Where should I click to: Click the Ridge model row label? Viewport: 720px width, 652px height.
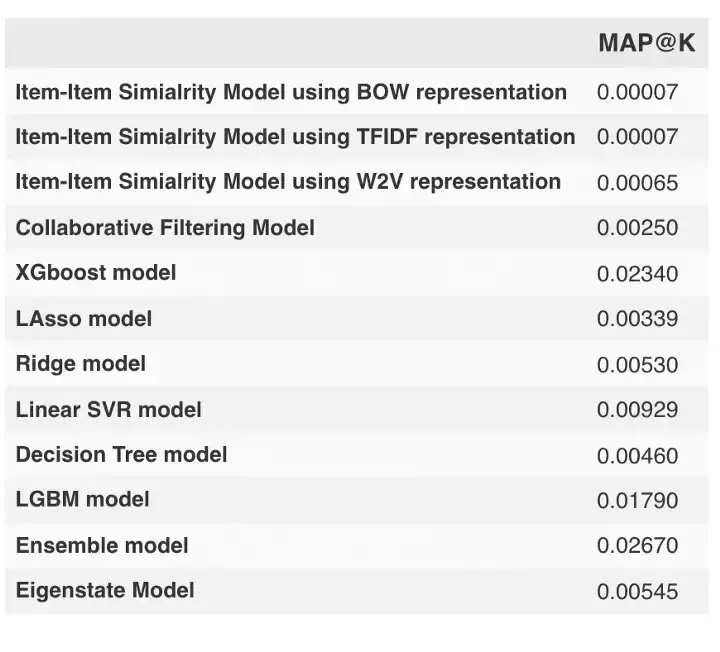pyautogui.click(x=81, y=364)
